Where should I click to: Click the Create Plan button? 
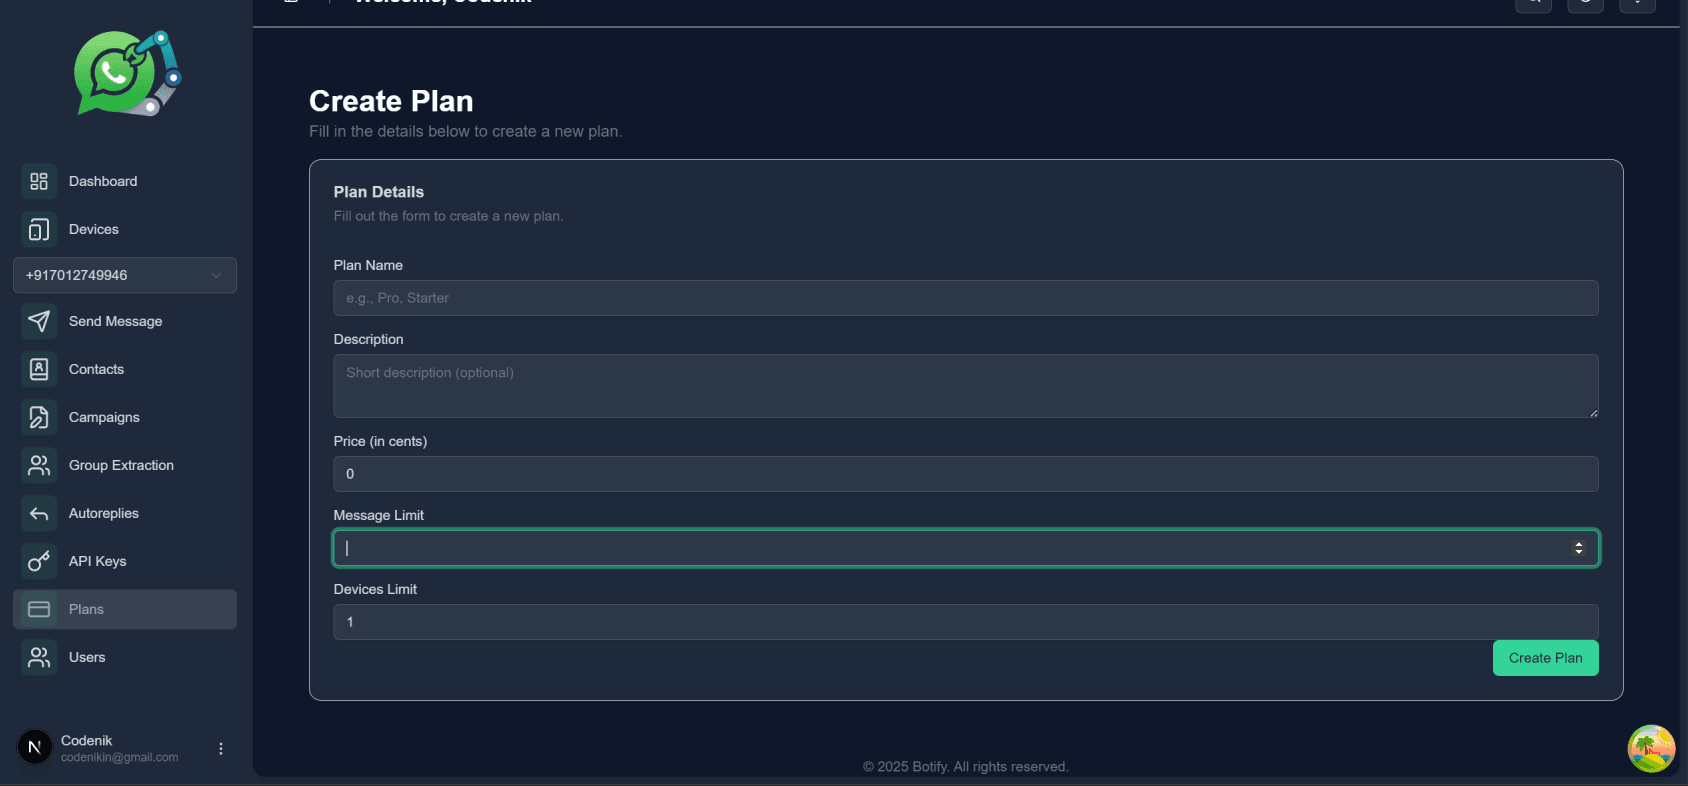[1545, 658]
